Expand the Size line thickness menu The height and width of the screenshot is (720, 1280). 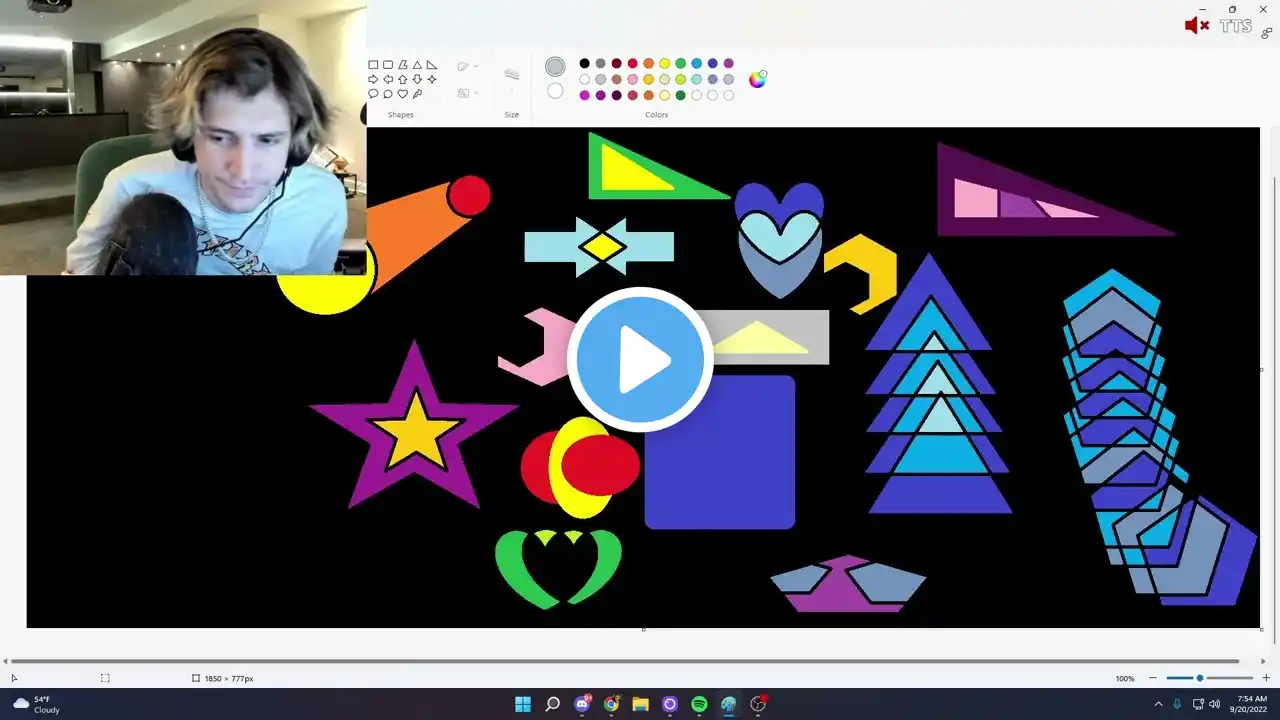click(x=512, y=82)
